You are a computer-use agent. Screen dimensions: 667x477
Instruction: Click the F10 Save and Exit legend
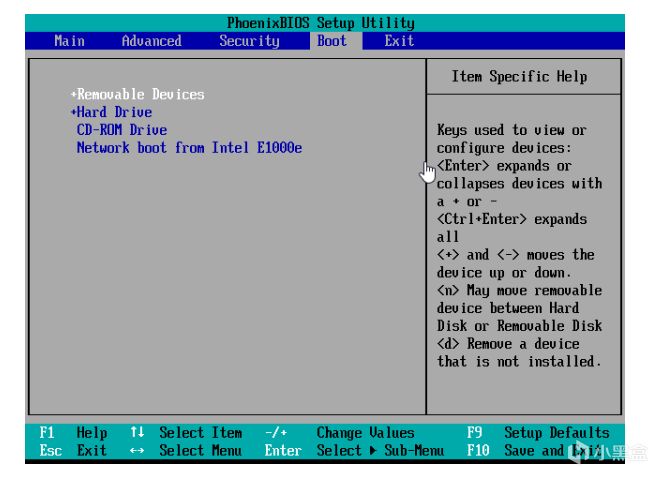coord(535,451)
